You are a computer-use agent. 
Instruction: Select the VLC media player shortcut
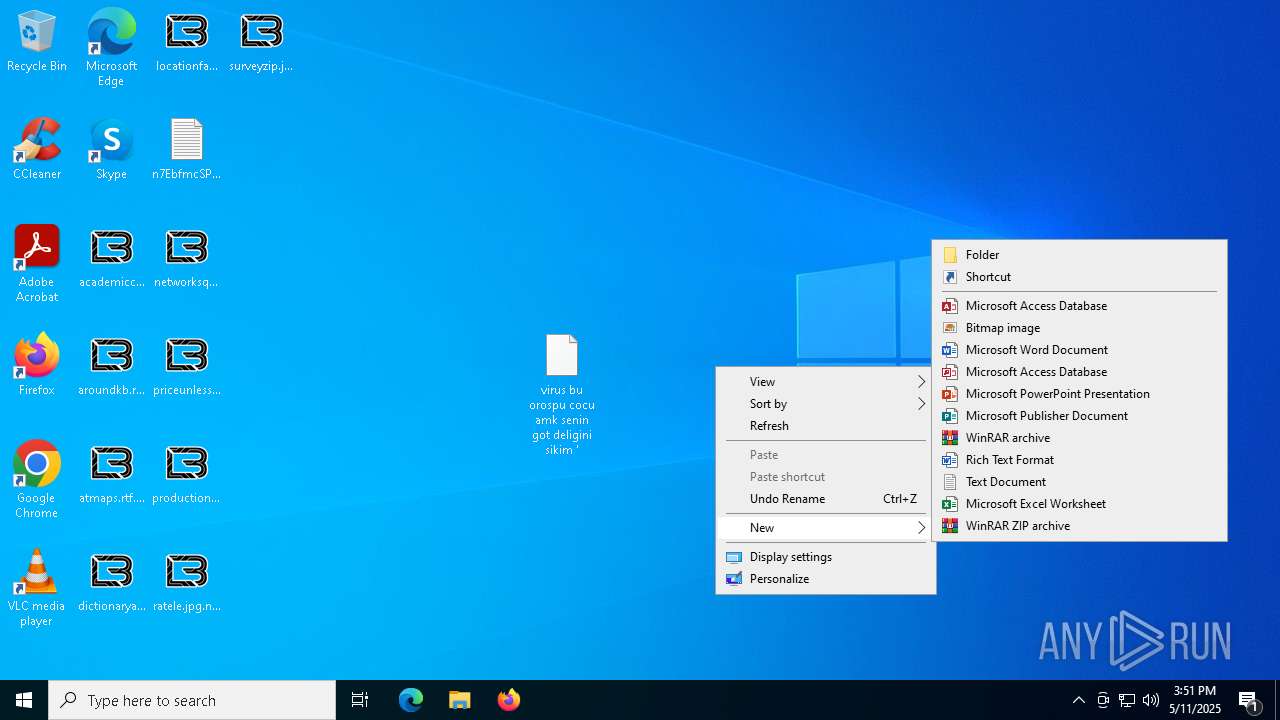(37, 588)
